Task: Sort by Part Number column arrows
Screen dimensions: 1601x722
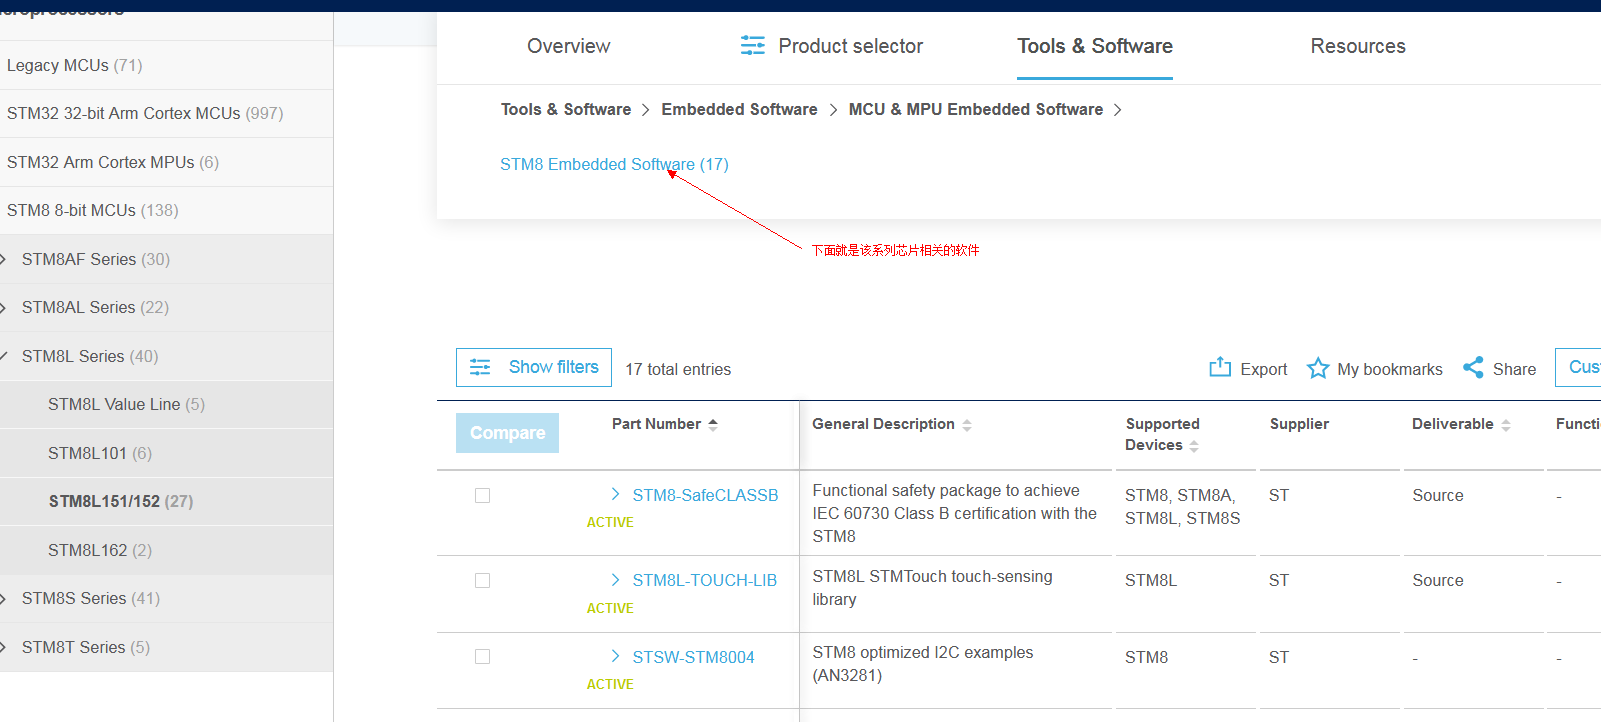Action: [x=713, y=424]
